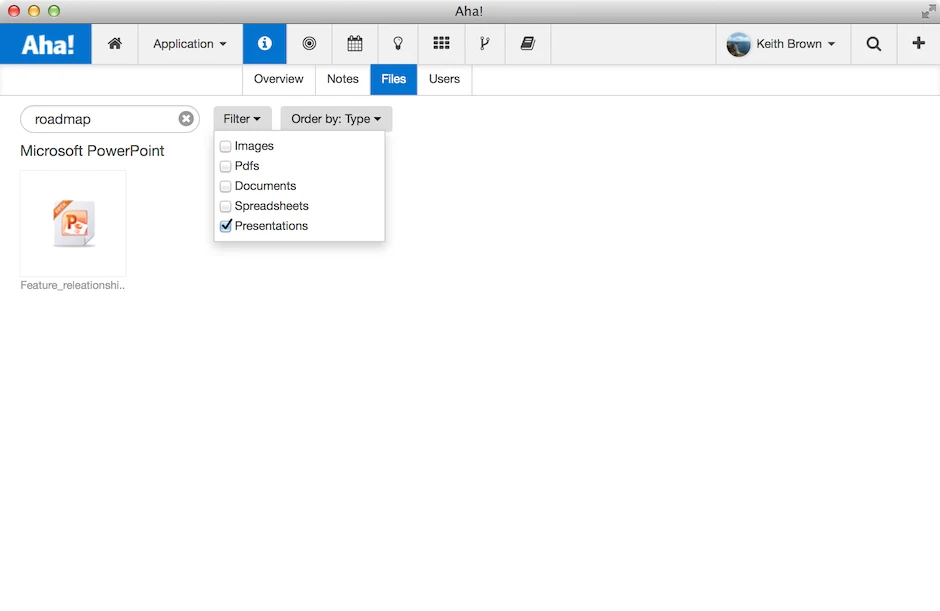
Task: Click Keith Brown's avatar picture
Action: pos(739,44)
